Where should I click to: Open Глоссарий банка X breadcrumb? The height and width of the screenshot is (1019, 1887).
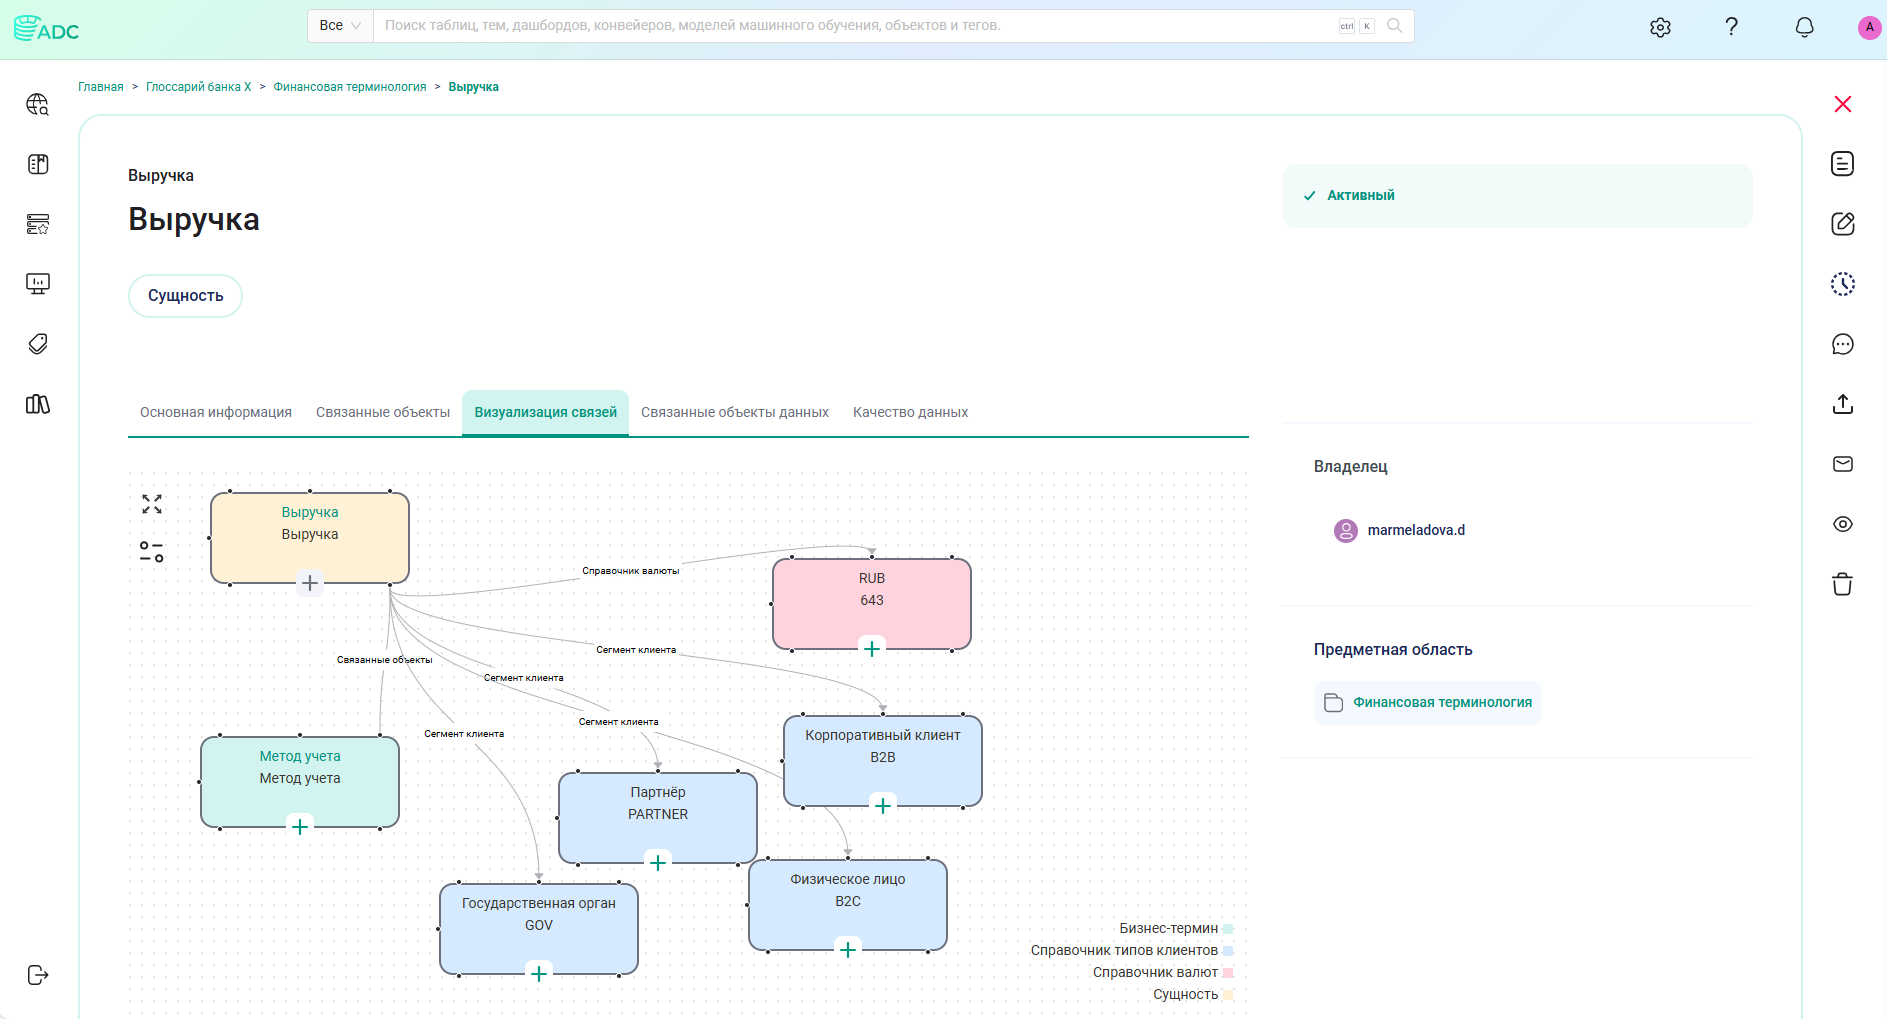coord(199,87)
